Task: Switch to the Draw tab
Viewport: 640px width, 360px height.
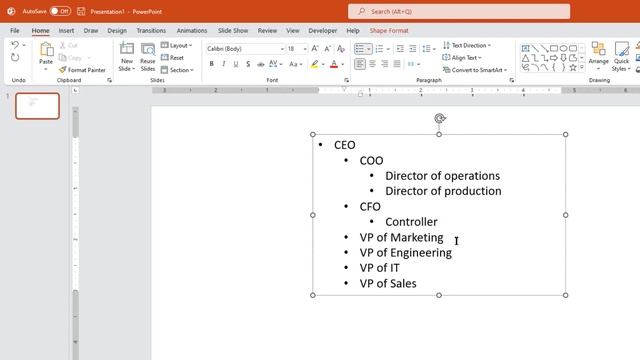Action: tap(91, 31)
